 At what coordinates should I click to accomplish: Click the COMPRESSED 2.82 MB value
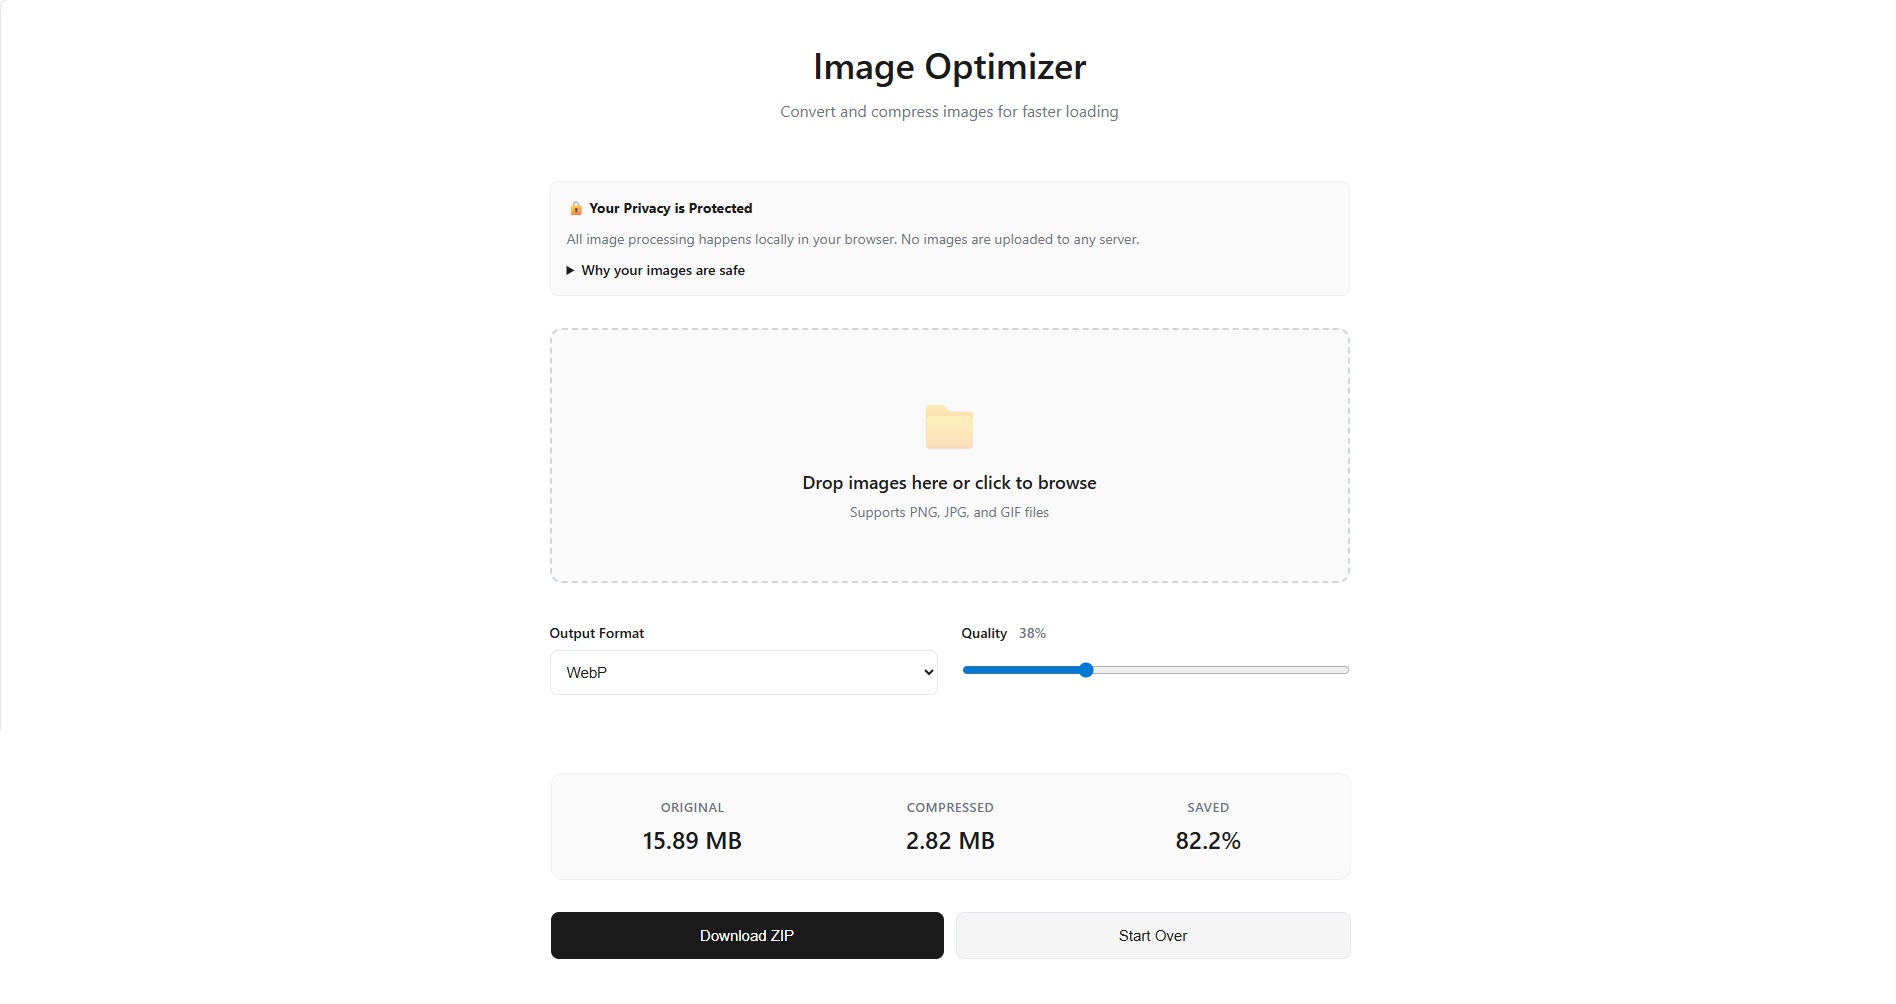coord(949,840)
